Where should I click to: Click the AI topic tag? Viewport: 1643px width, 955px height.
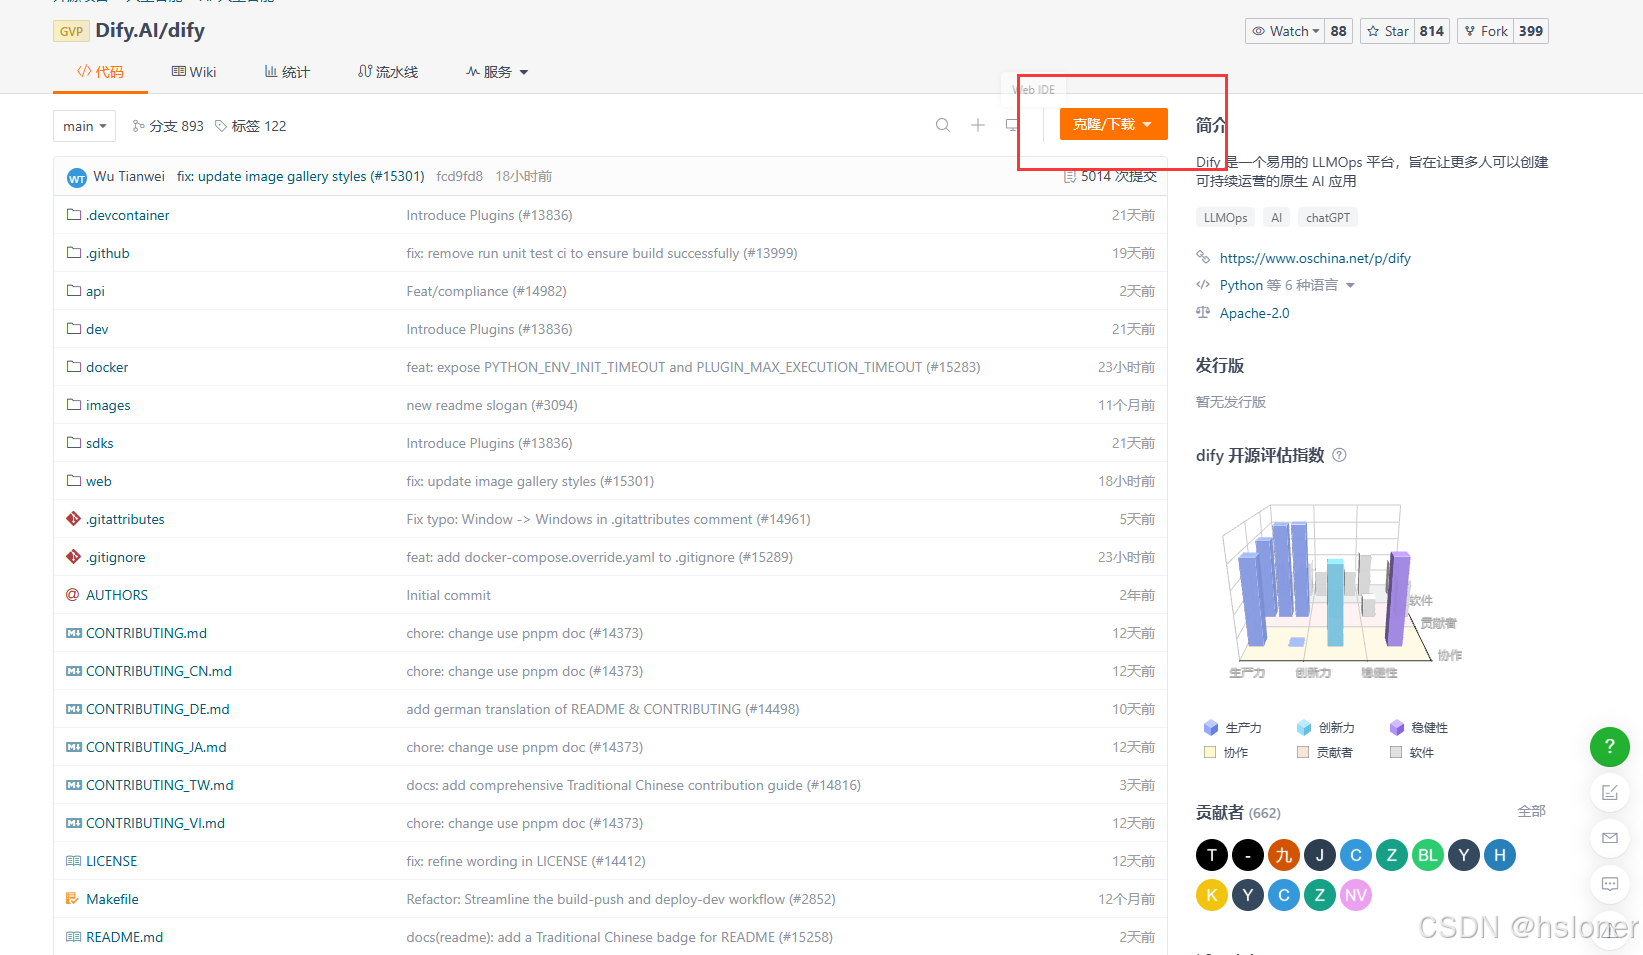[x=1276, y=218]
